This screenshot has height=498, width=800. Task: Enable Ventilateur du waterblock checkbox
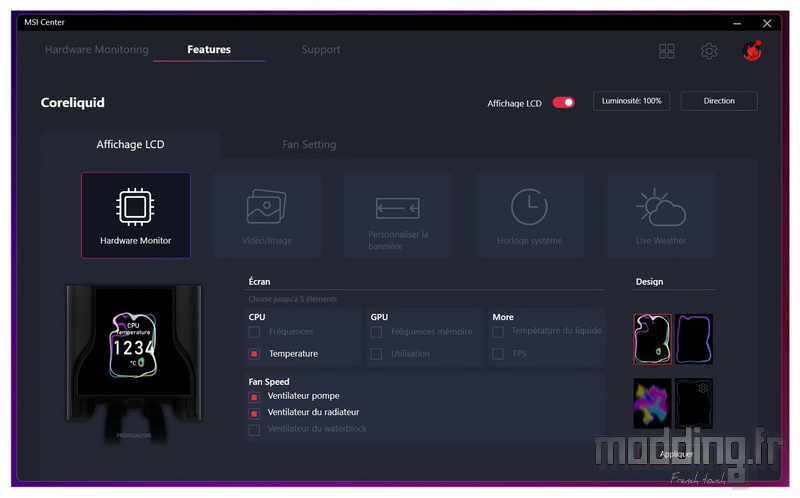point(254,430)
